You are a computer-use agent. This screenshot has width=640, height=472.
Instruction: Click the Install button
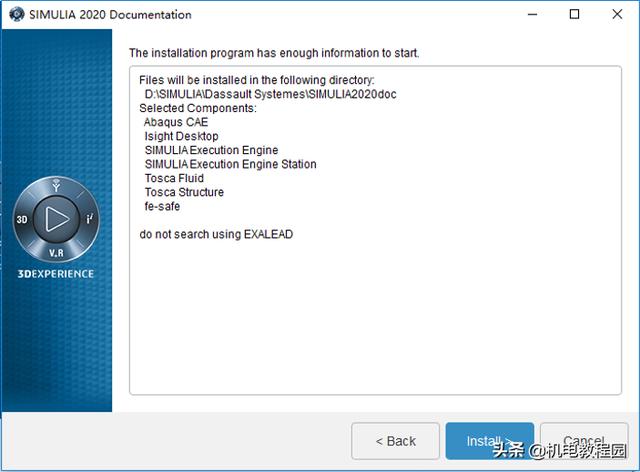tap(489, 441)
